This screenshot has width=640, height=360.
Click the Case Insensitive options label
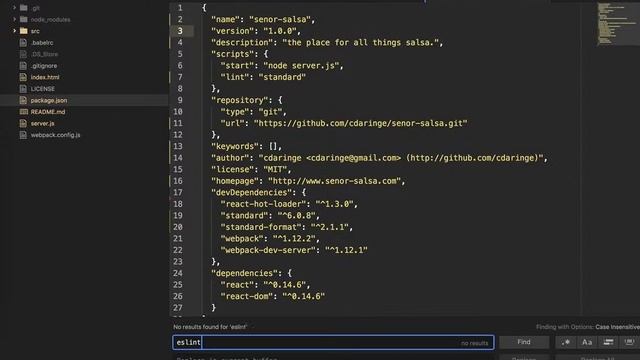[x=618, y=327]
